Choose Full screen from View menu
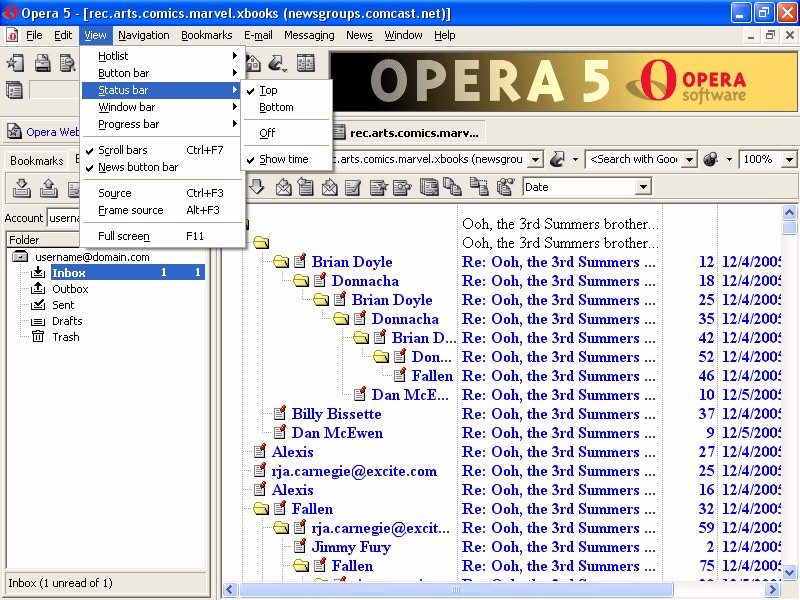 162,236
